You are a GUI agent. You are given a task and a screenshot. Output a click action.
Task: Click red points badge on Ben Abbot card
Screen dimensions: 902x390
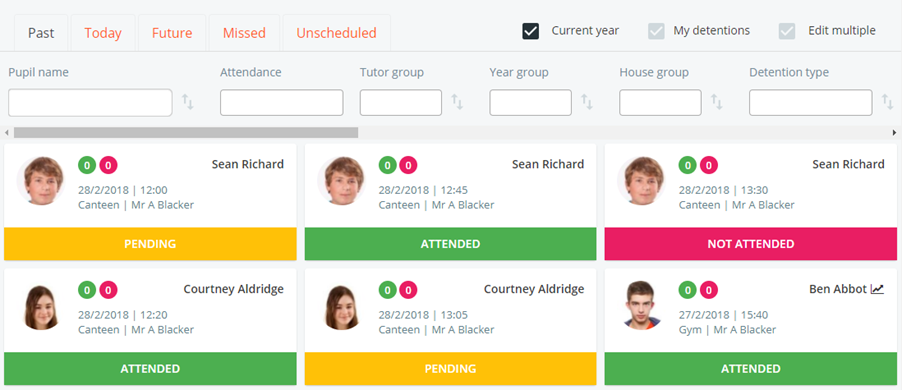709,290
